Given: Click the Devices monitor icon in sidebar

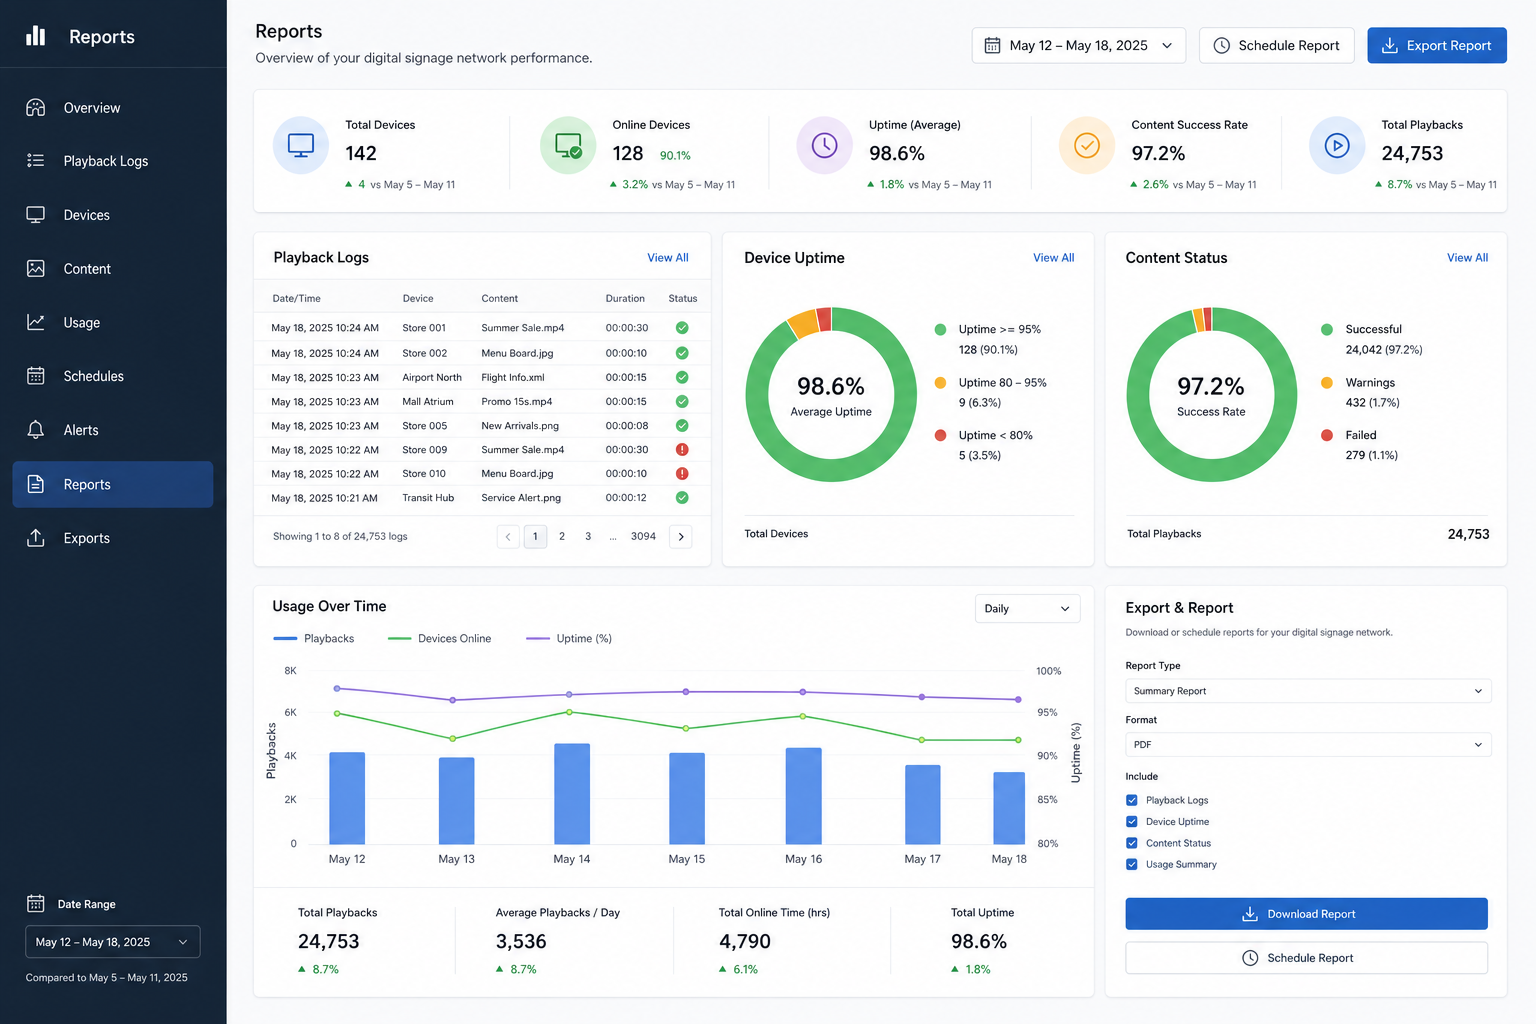Looking at the screenshot, I should coord(36,214).
